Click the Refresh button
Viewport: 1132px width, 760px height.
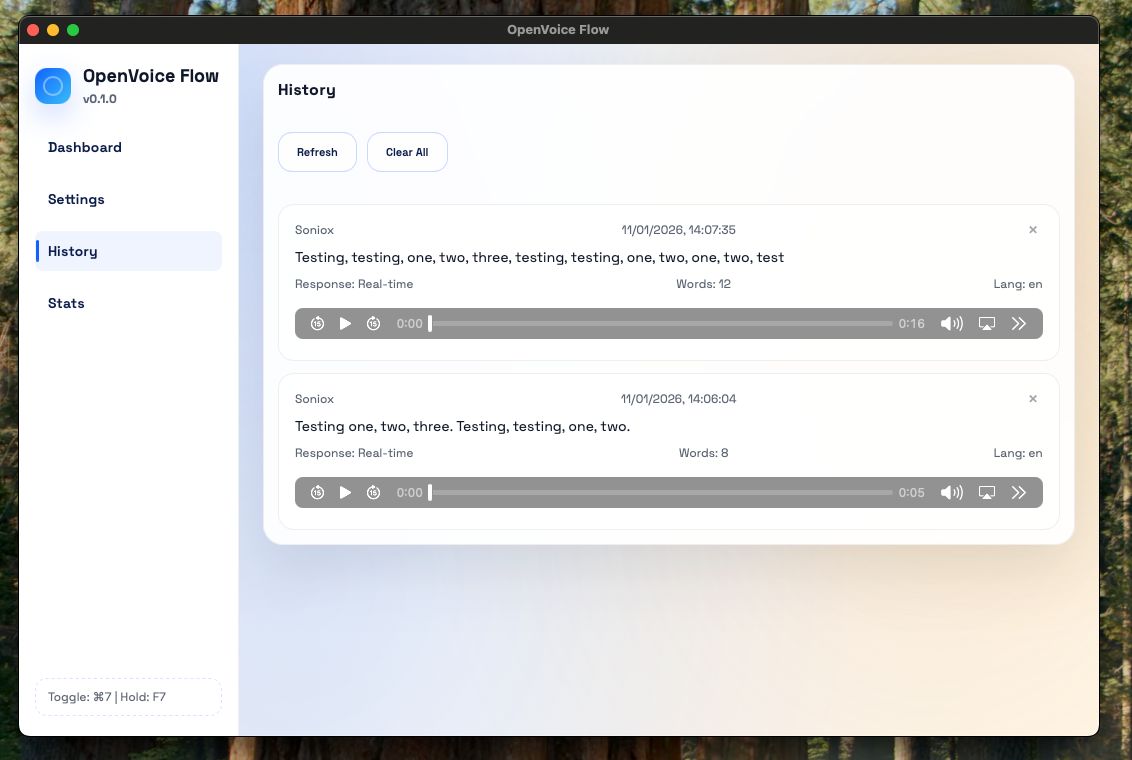pyautogui.click(x=317, y=152)
